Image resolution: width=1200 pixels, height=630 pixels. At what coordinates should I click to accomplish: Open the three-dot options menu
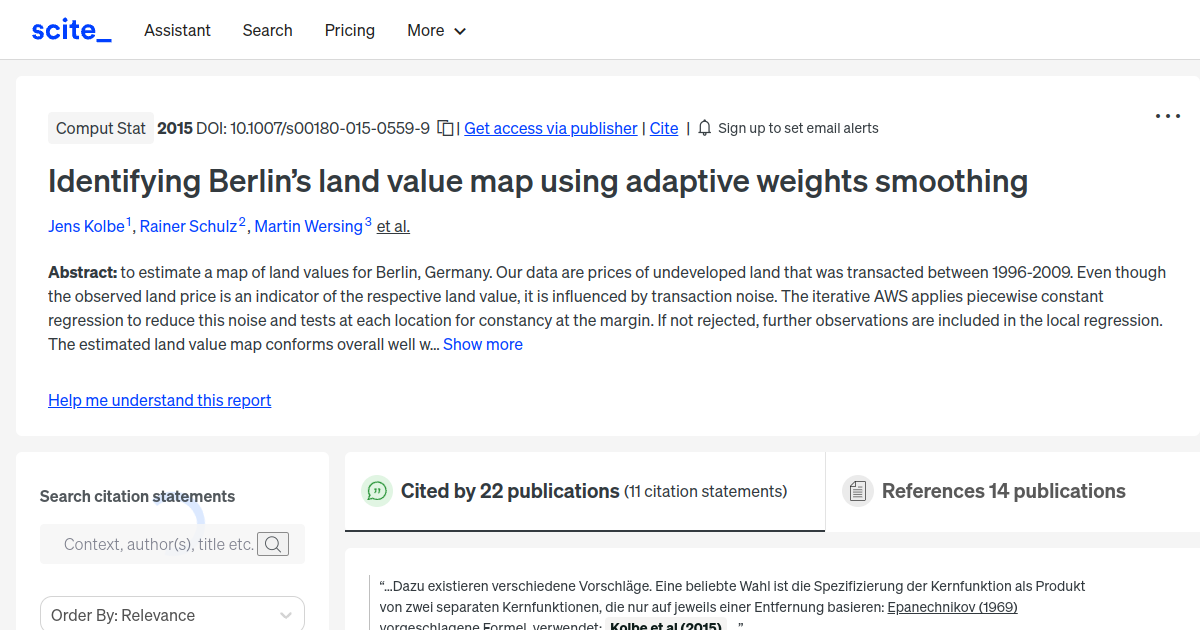1167,116
